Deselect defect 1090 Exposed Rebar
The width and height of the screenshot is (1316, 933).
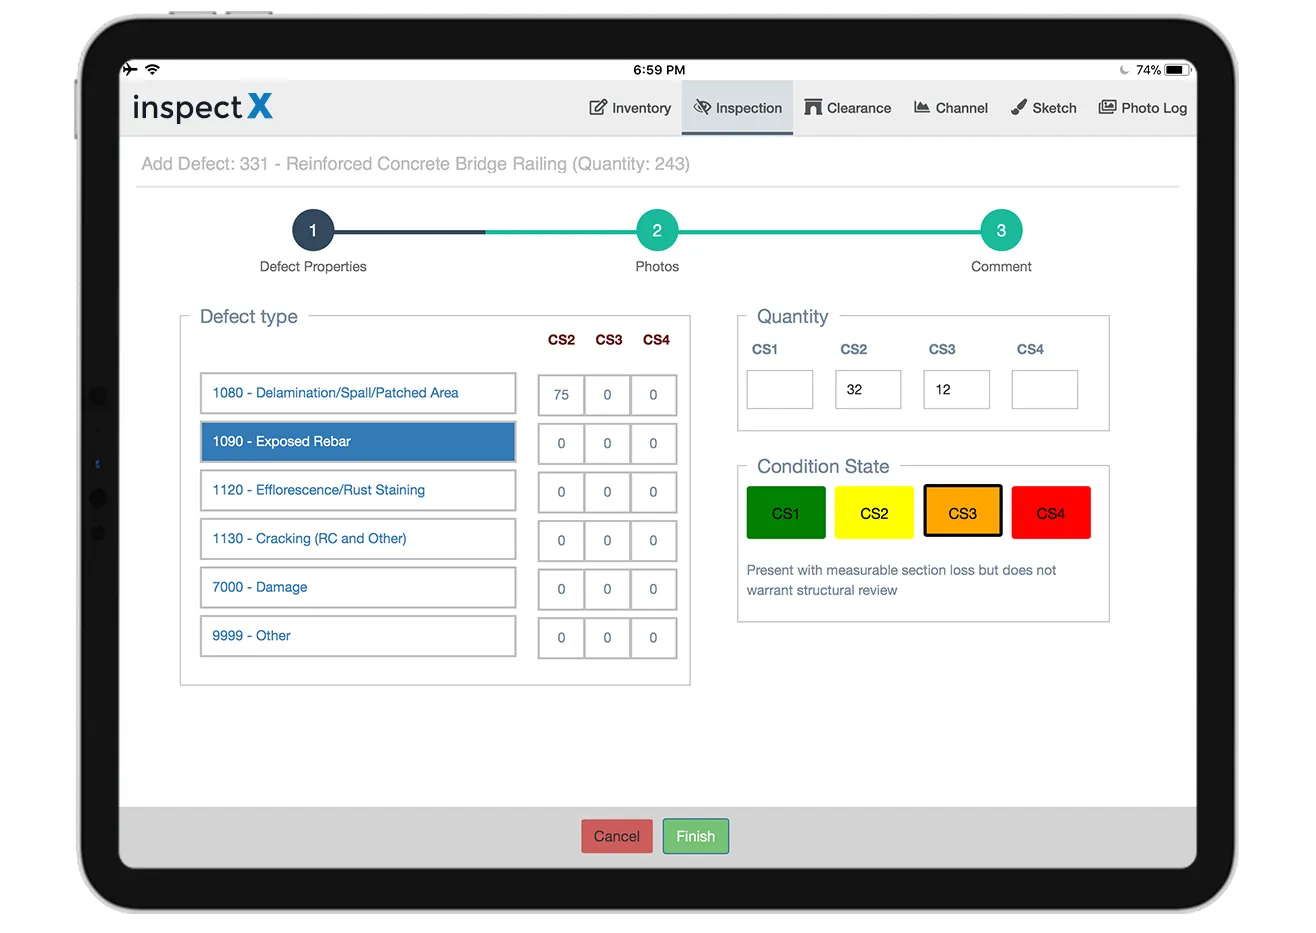[357, 441]
